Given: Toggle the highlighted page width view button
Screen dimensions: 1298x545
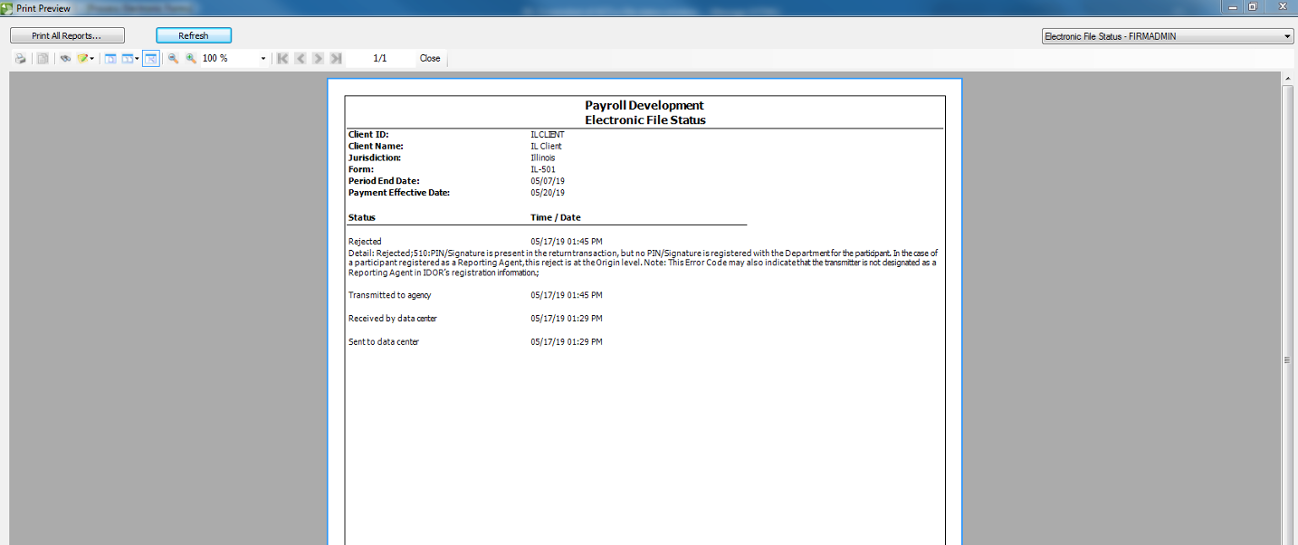Looking at the screenshot, I should coord(150,59).
